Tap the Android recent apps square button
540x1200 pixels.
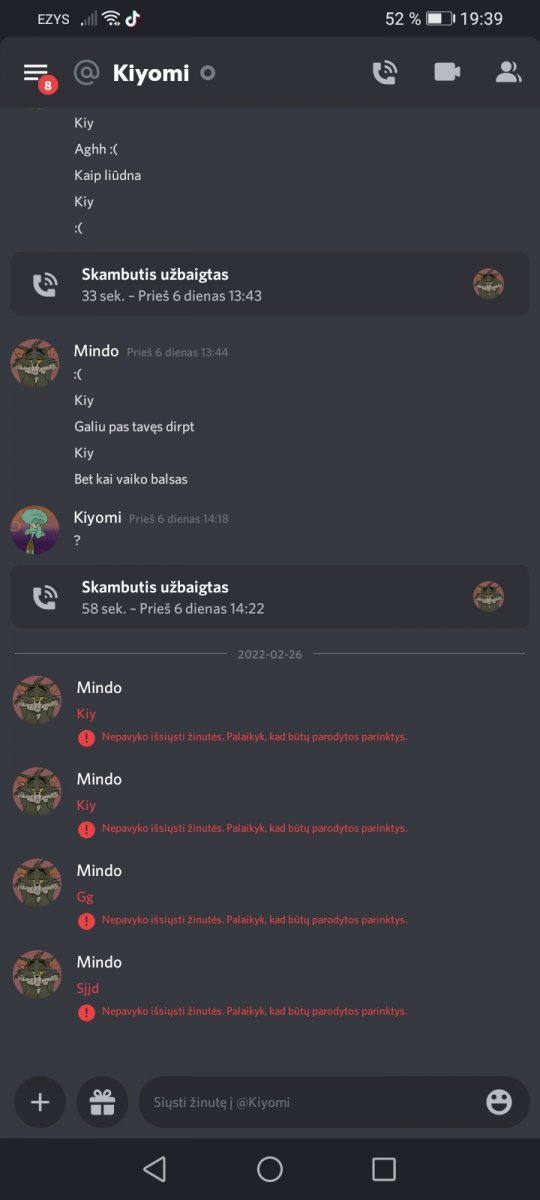pyautogui.click(x=384, y=1169)
